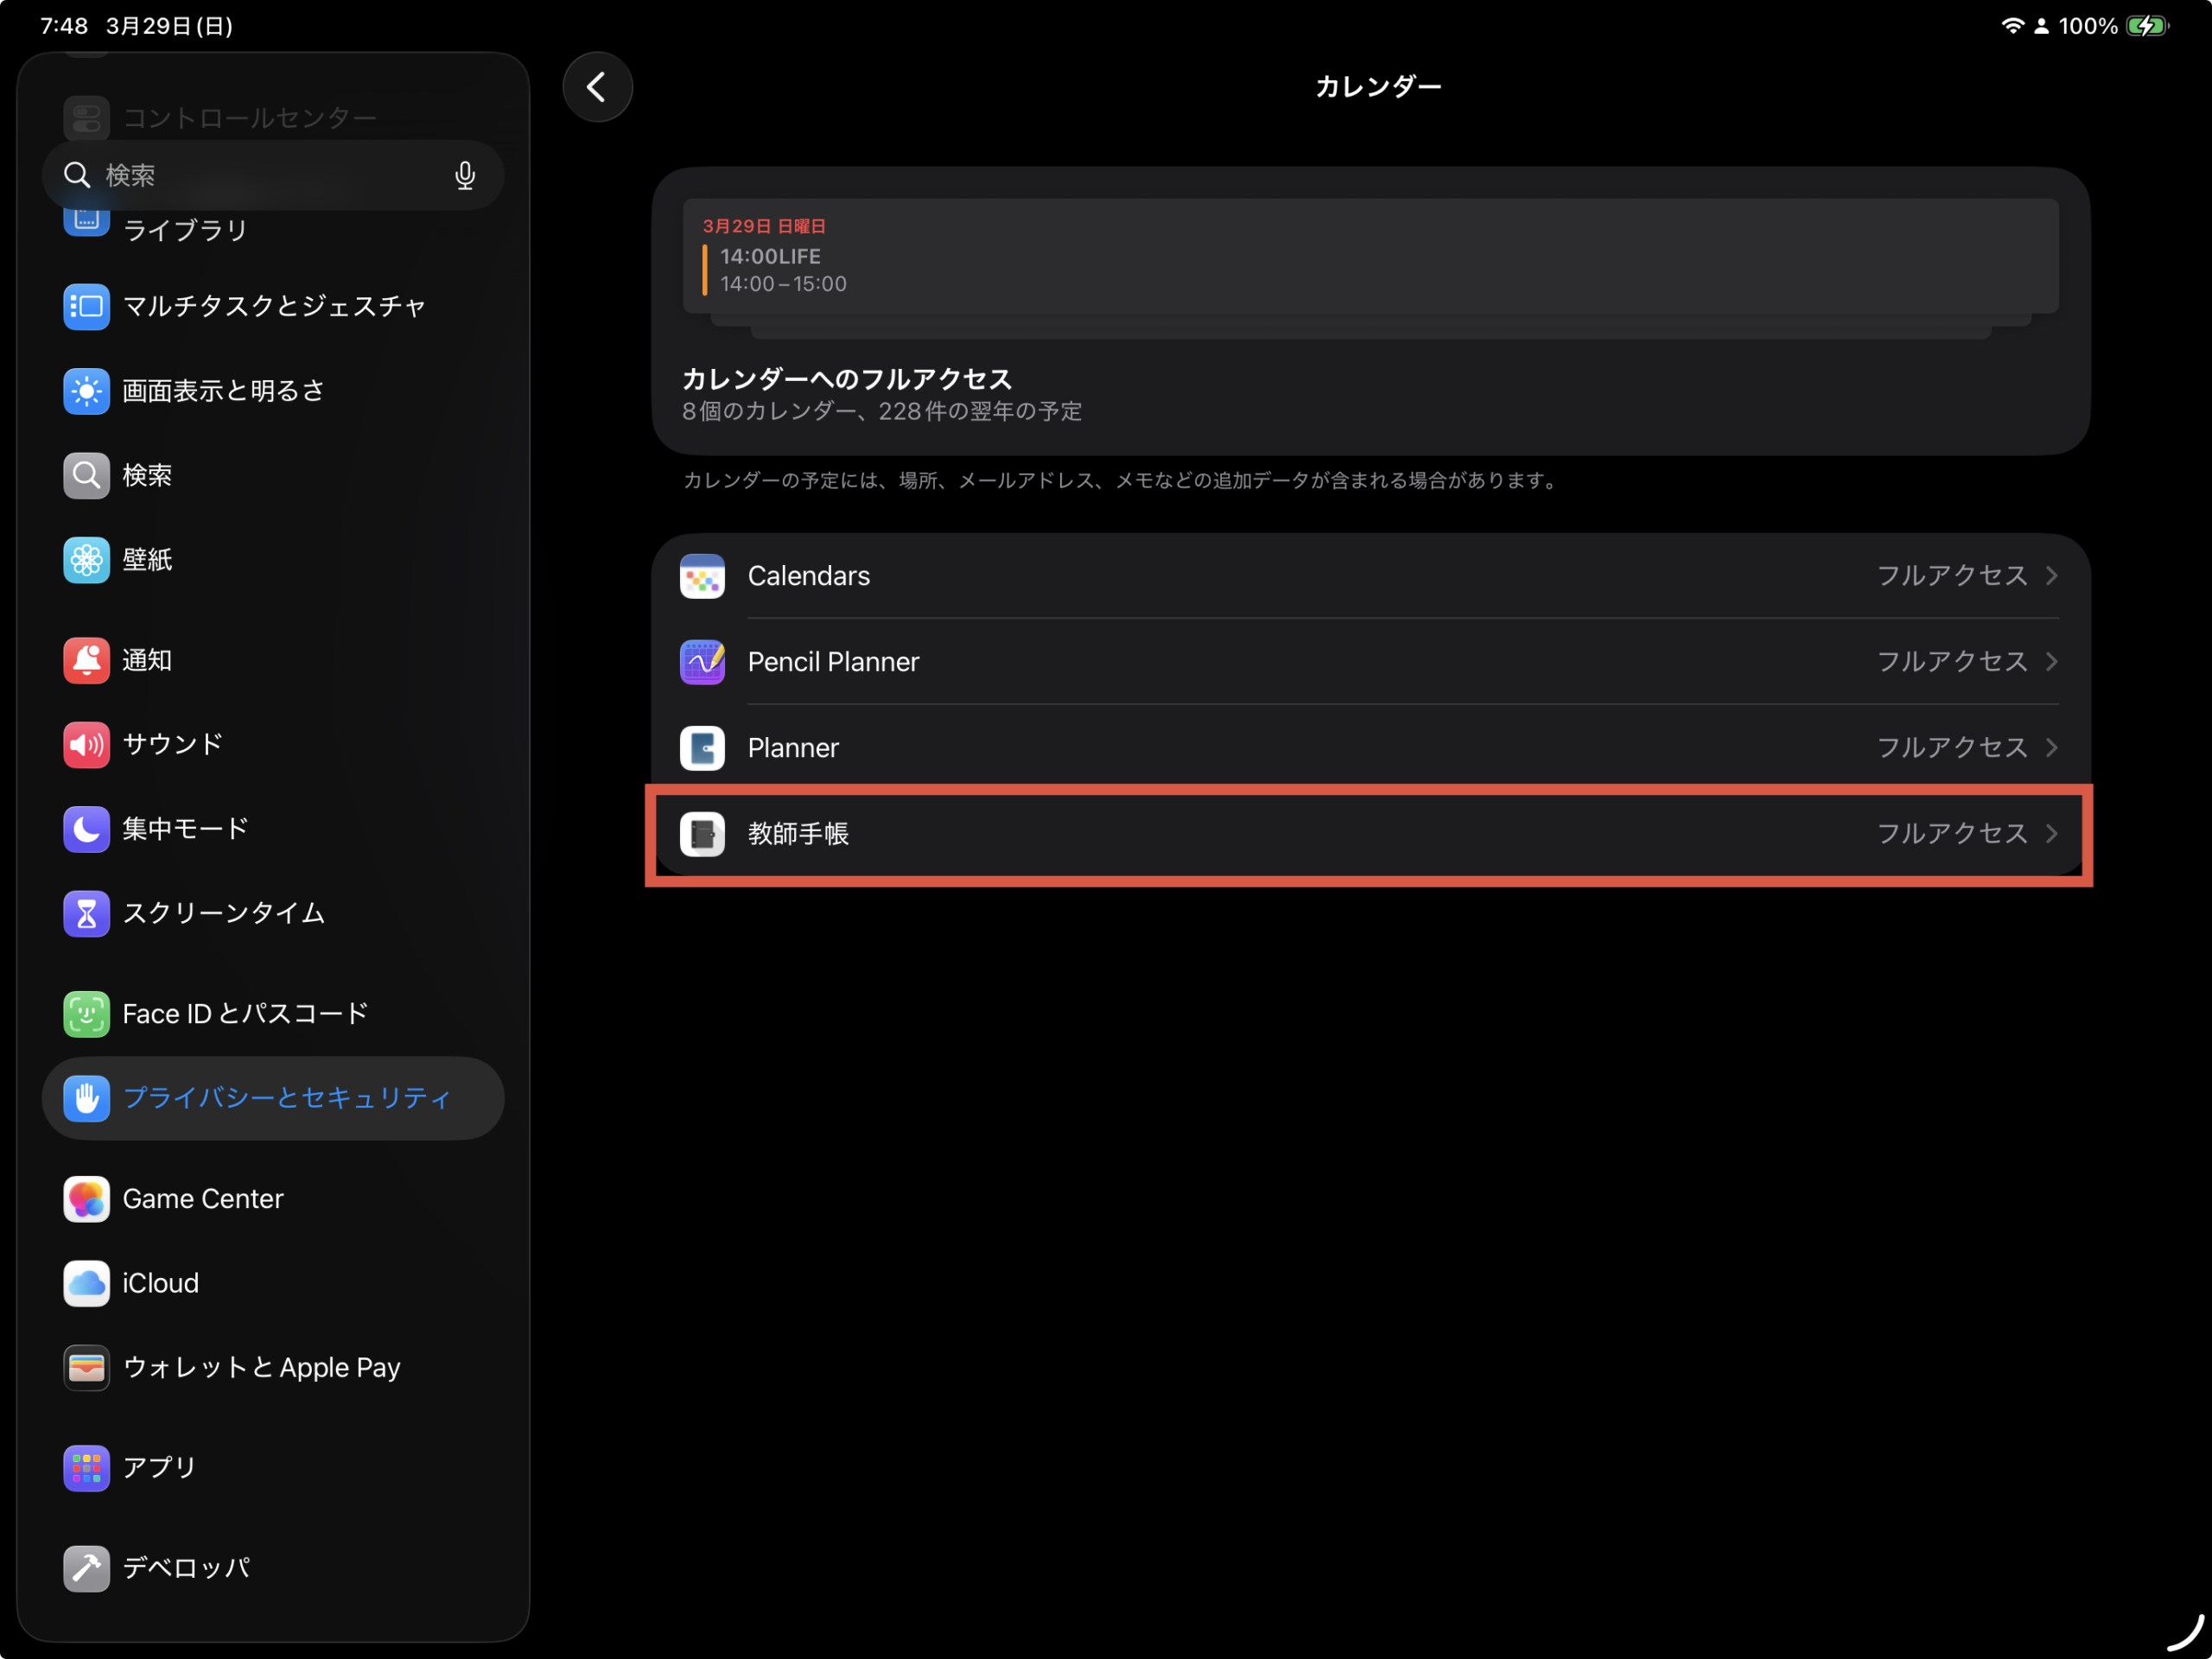
Task: Open 通知 bell icon settings
Action: point(87,660)
